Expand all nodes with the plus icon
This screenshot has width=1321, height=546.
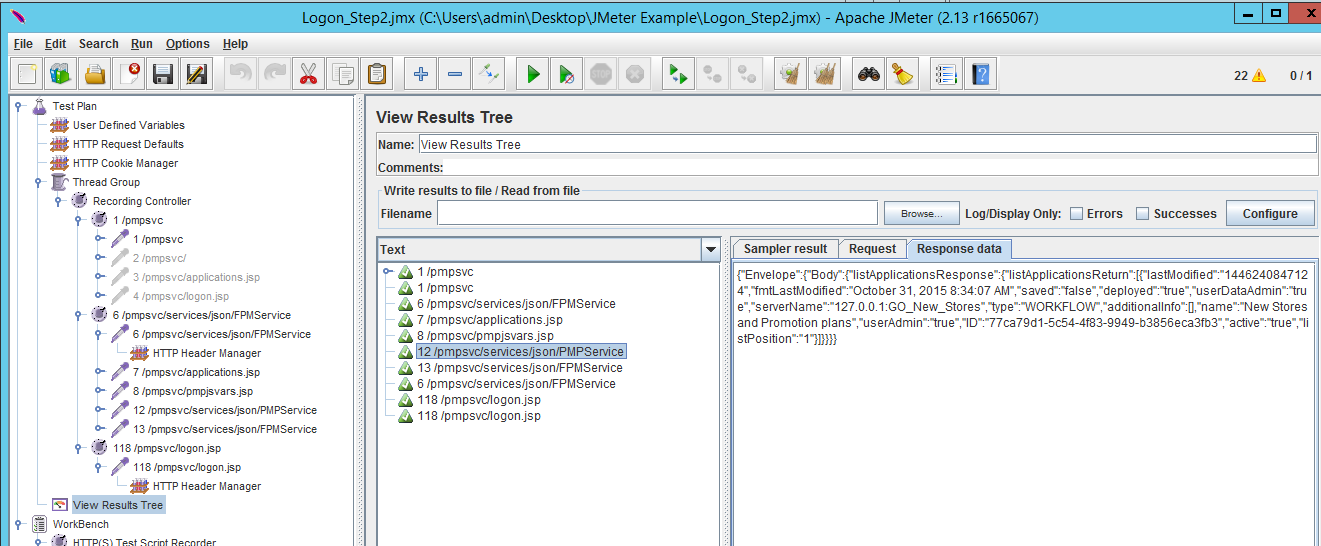(x=421, y=73)
